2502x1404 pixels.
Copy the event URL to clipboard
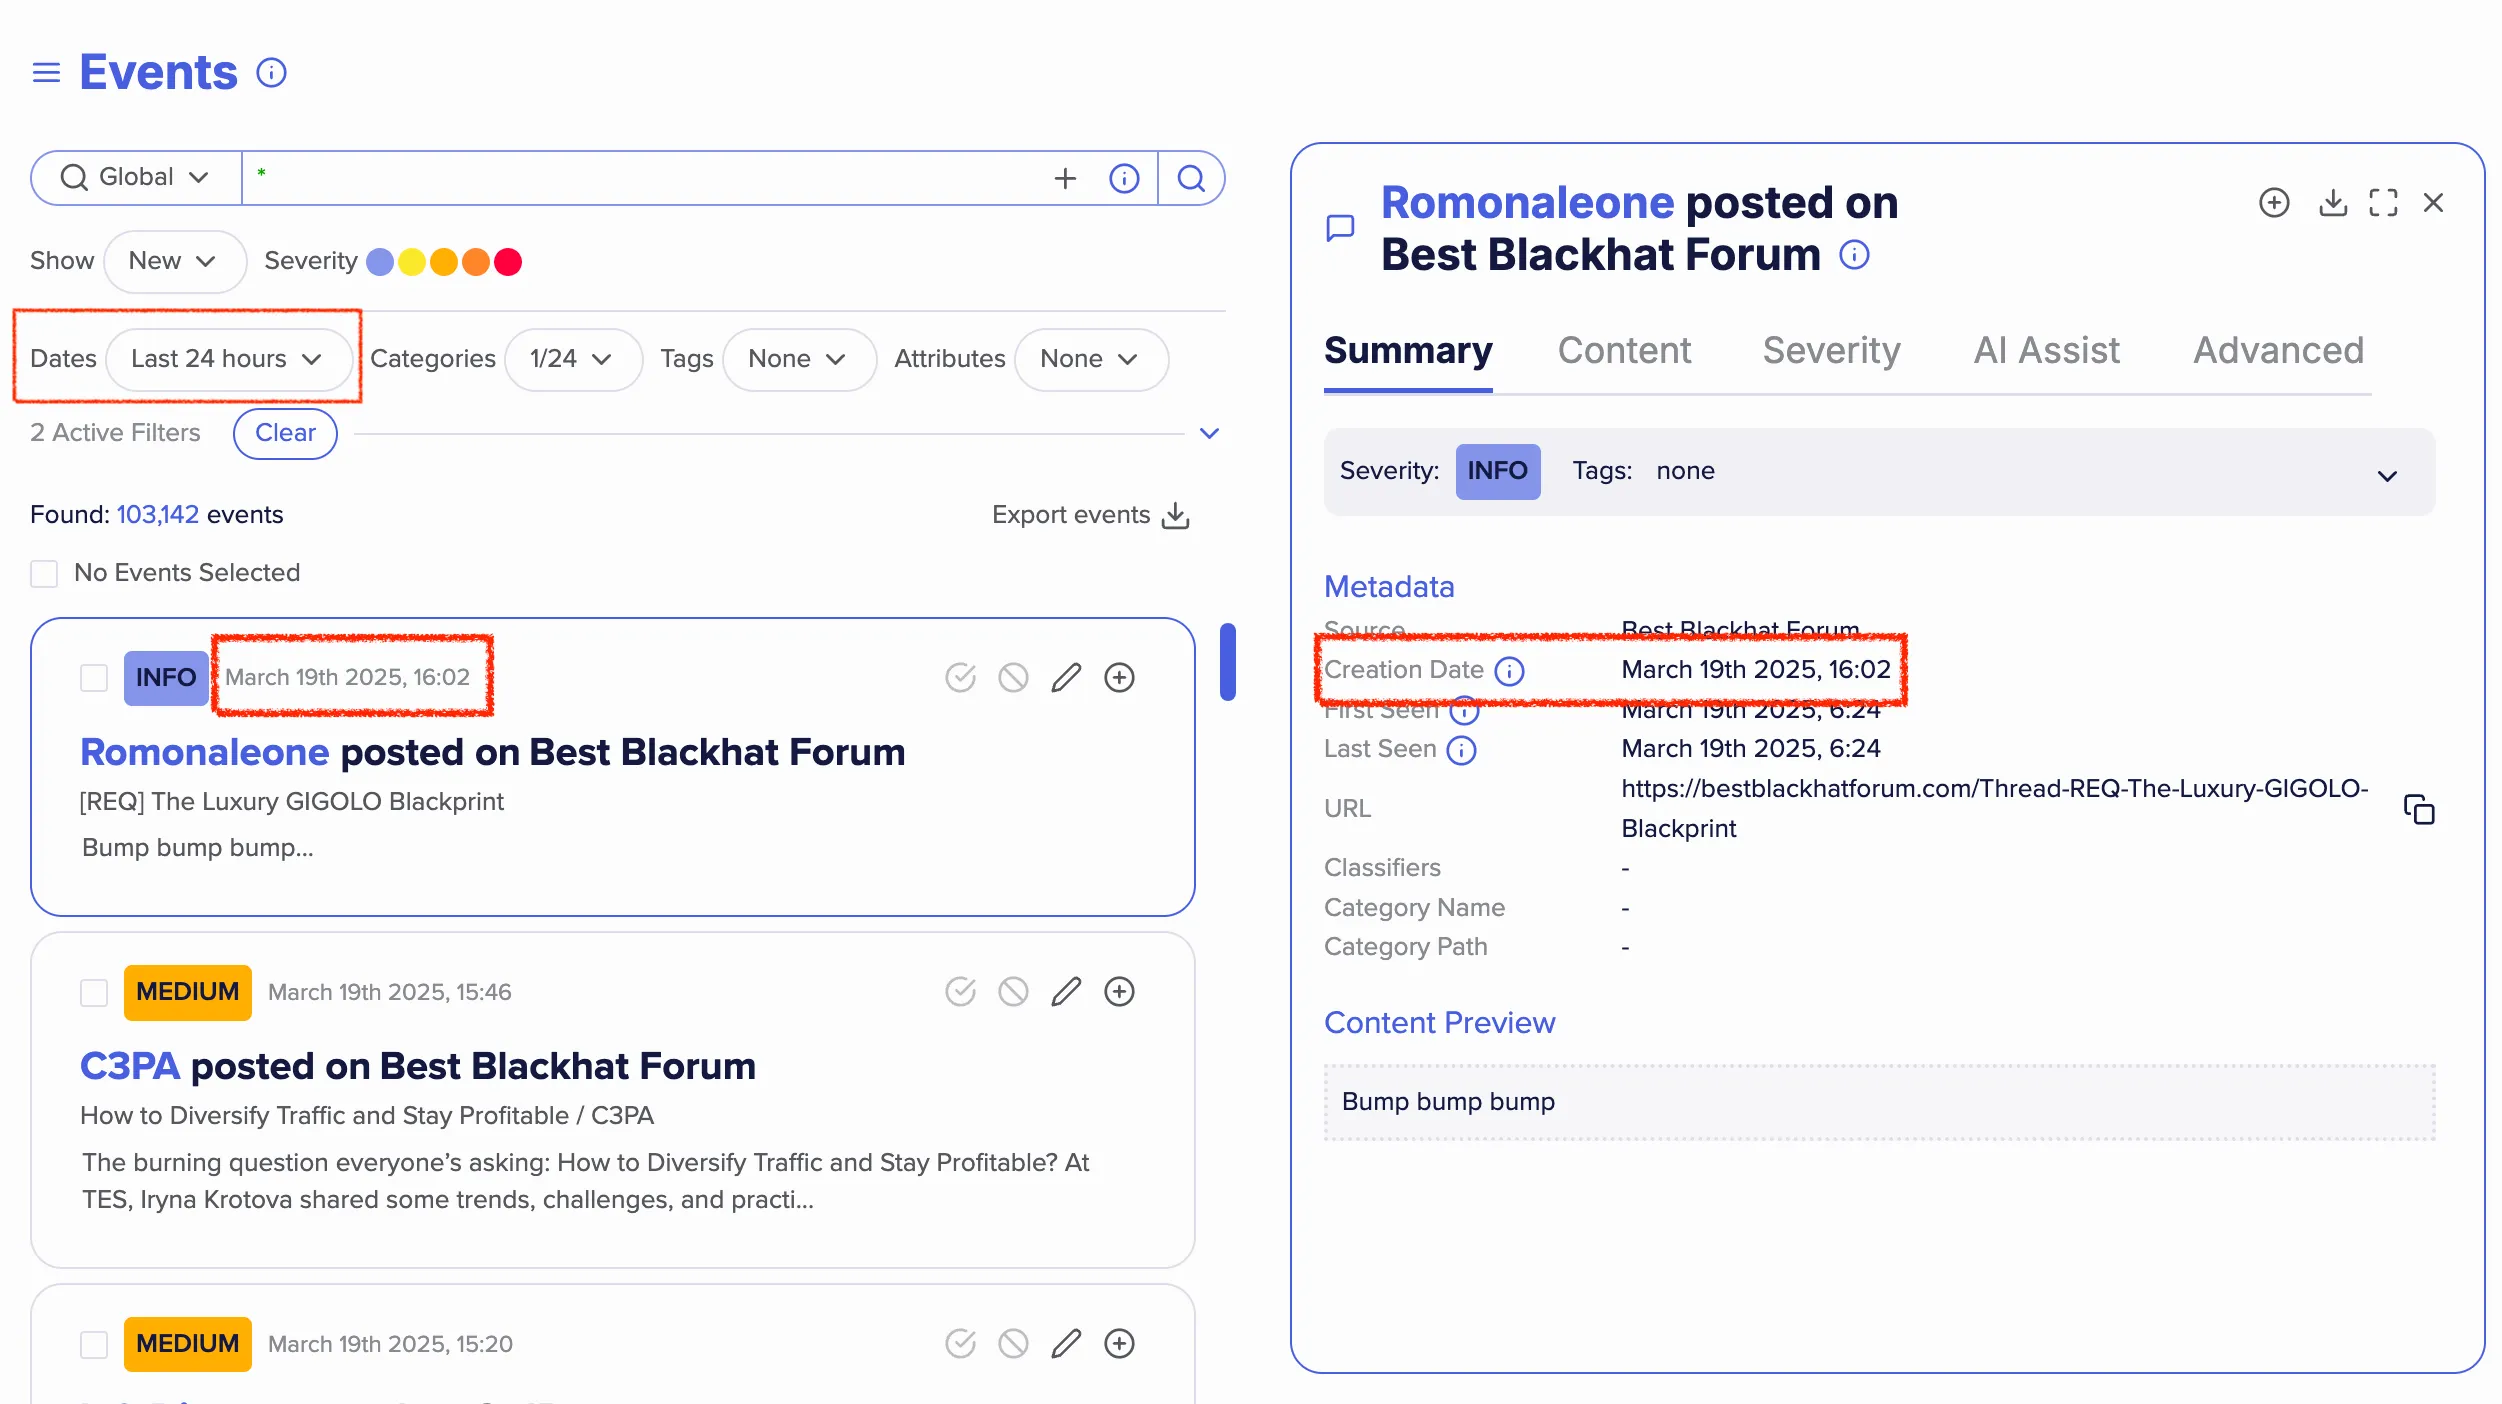click(x=2418, y=809)
